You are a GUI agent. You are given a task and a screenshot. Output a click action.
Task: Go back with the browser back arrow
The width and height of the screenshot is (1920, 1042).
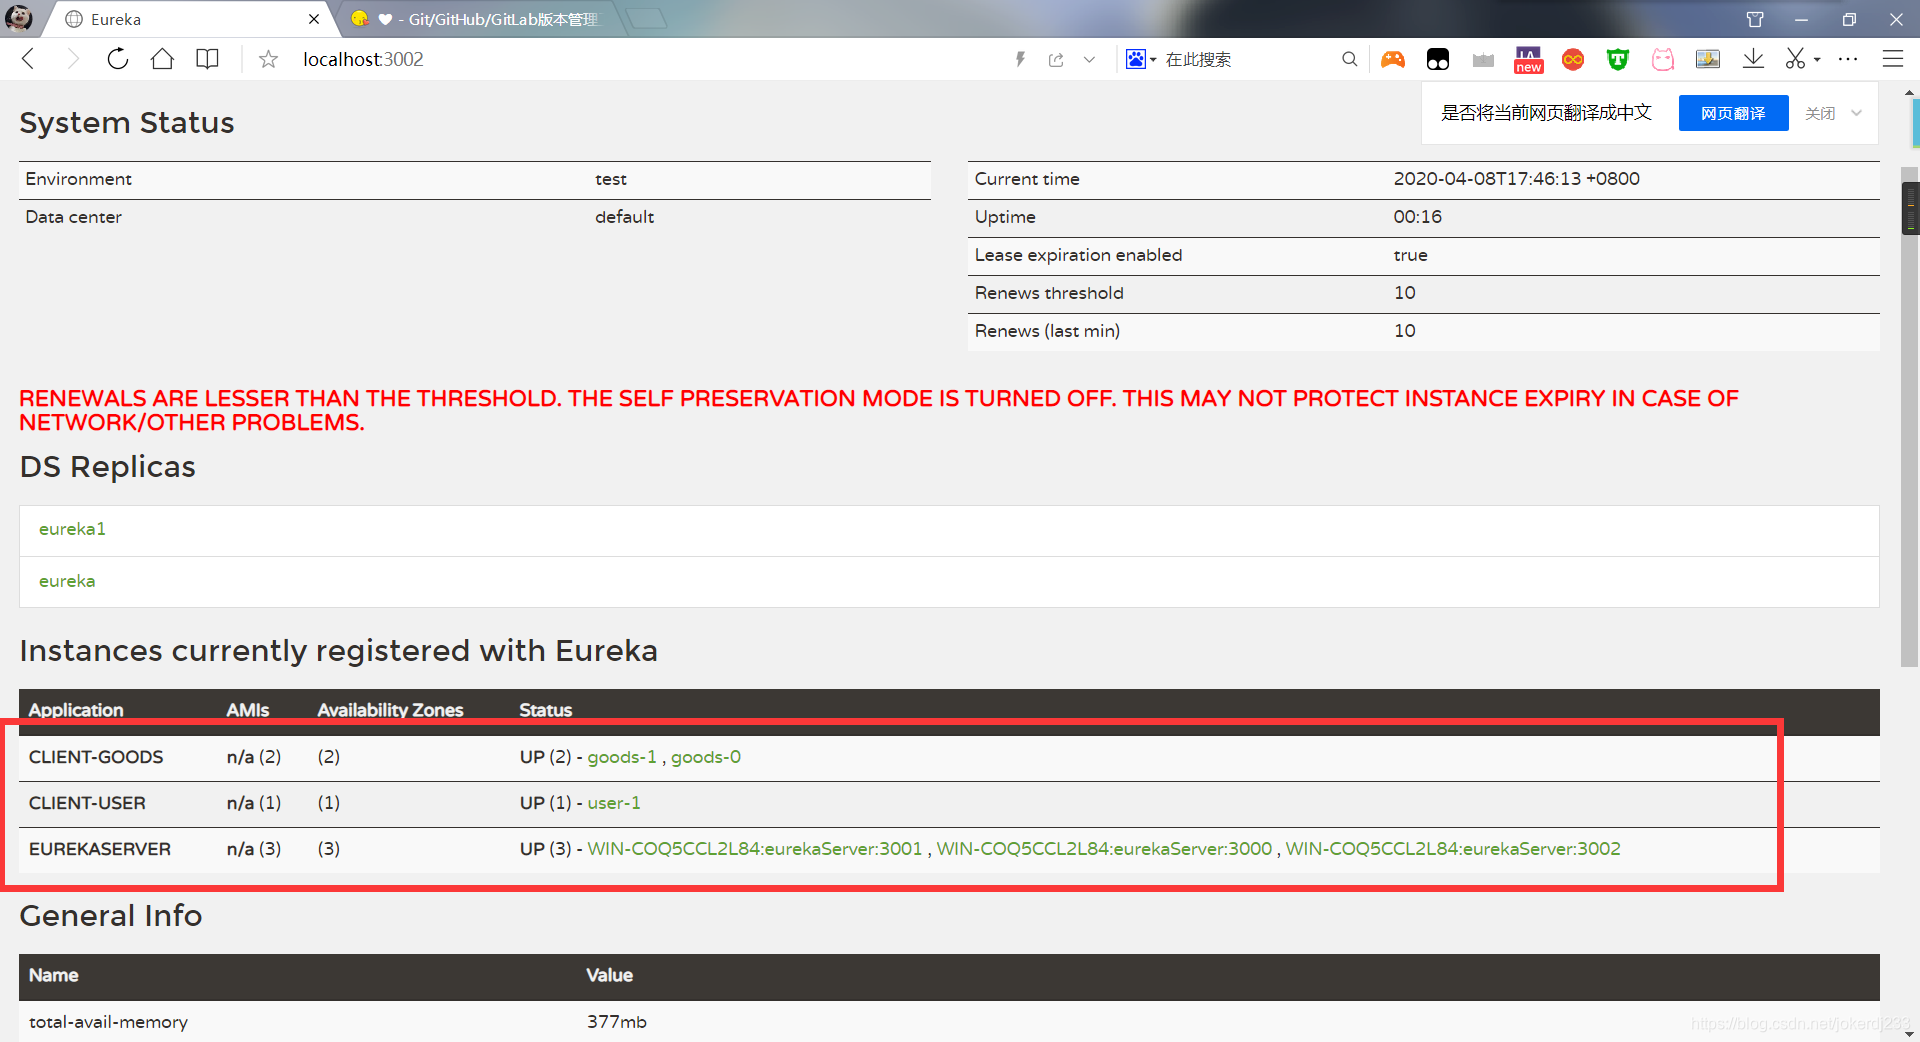pos(29,59)
